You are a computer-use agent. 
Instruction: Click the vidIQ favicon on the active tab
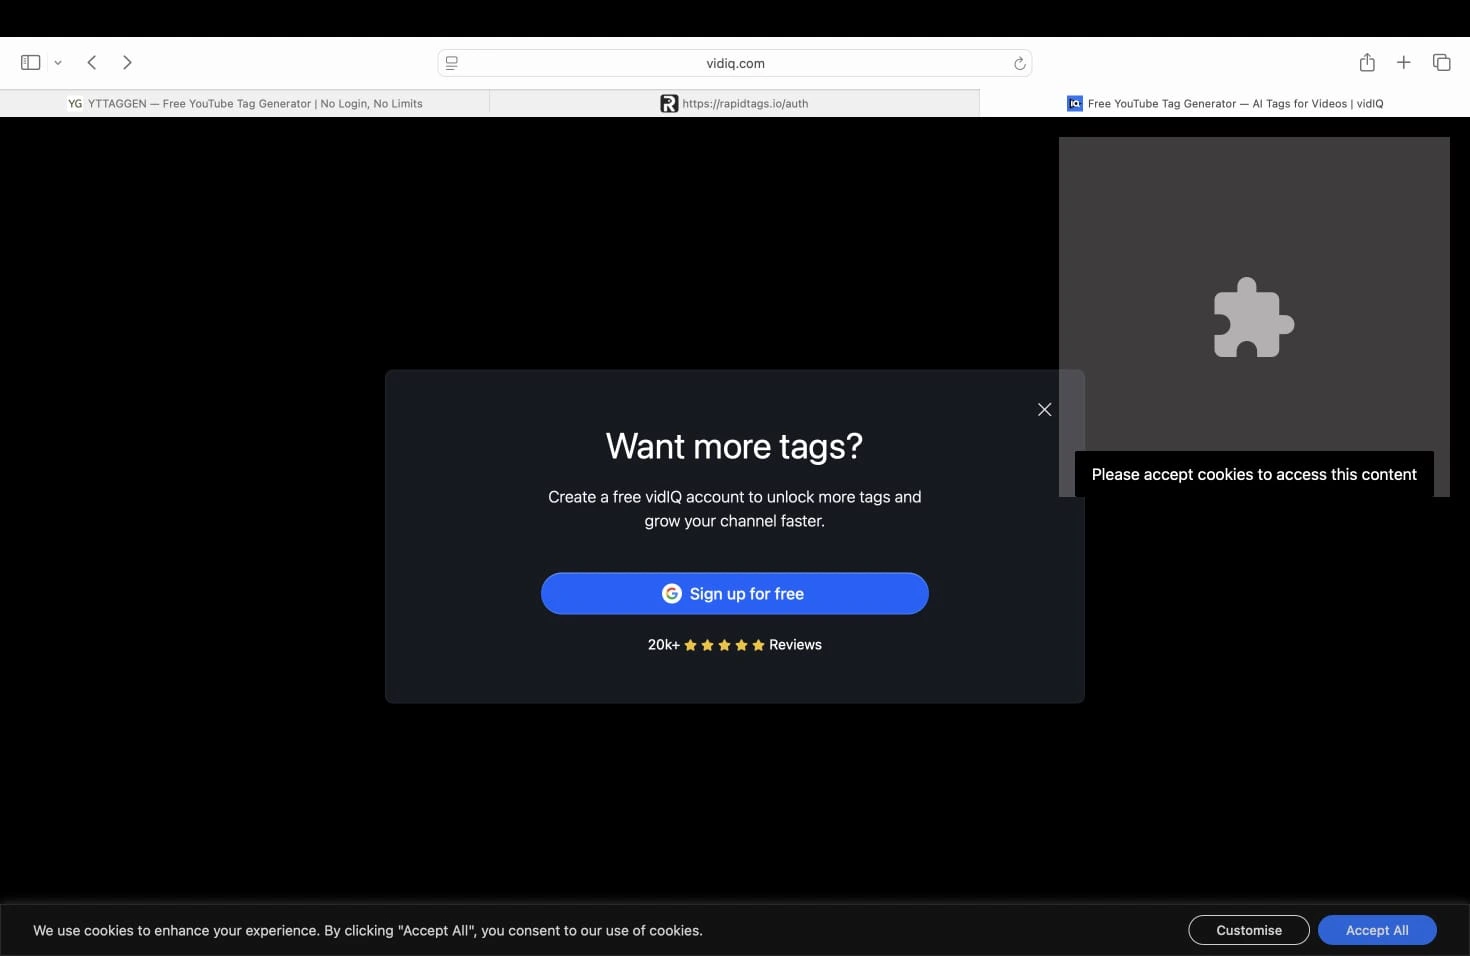[x=1073, y=103]
